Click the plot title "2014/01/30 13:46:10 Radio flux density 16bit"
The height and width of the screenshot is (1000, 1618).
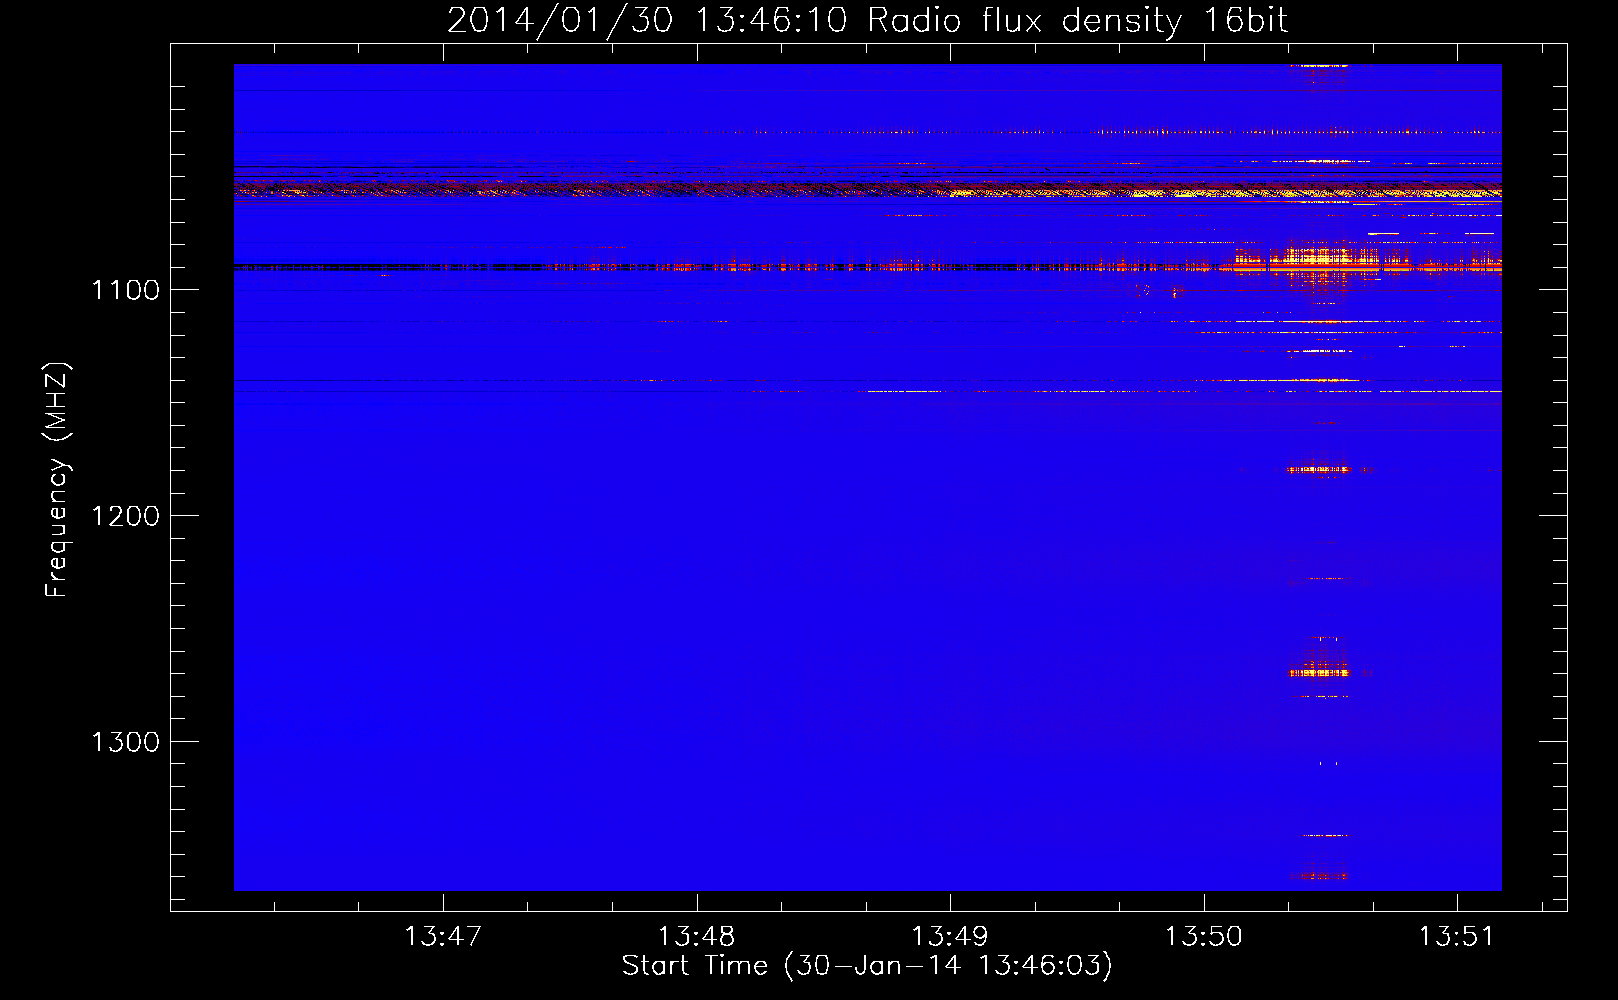(867, 21)
